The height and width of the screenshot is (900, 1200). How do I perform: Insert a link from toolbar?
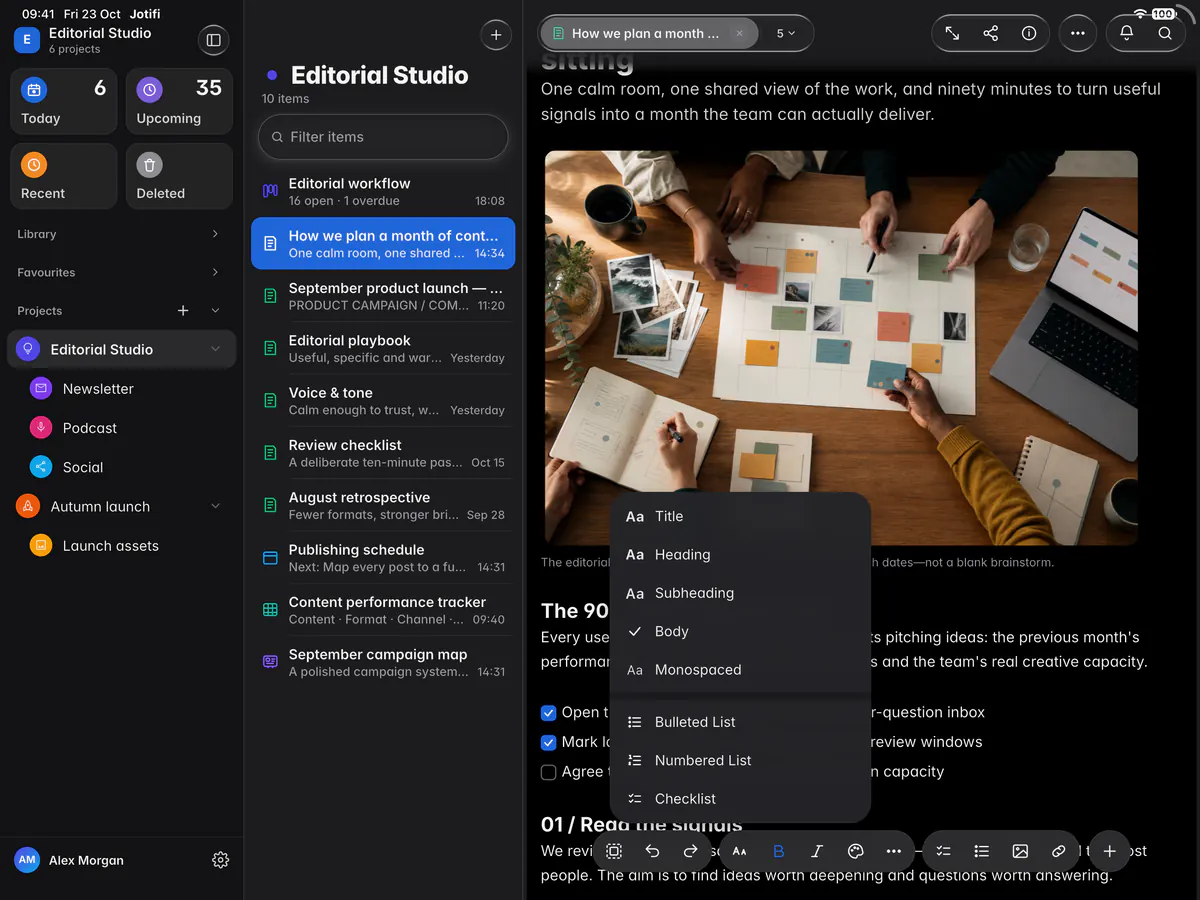click(x=1058, y=851)
